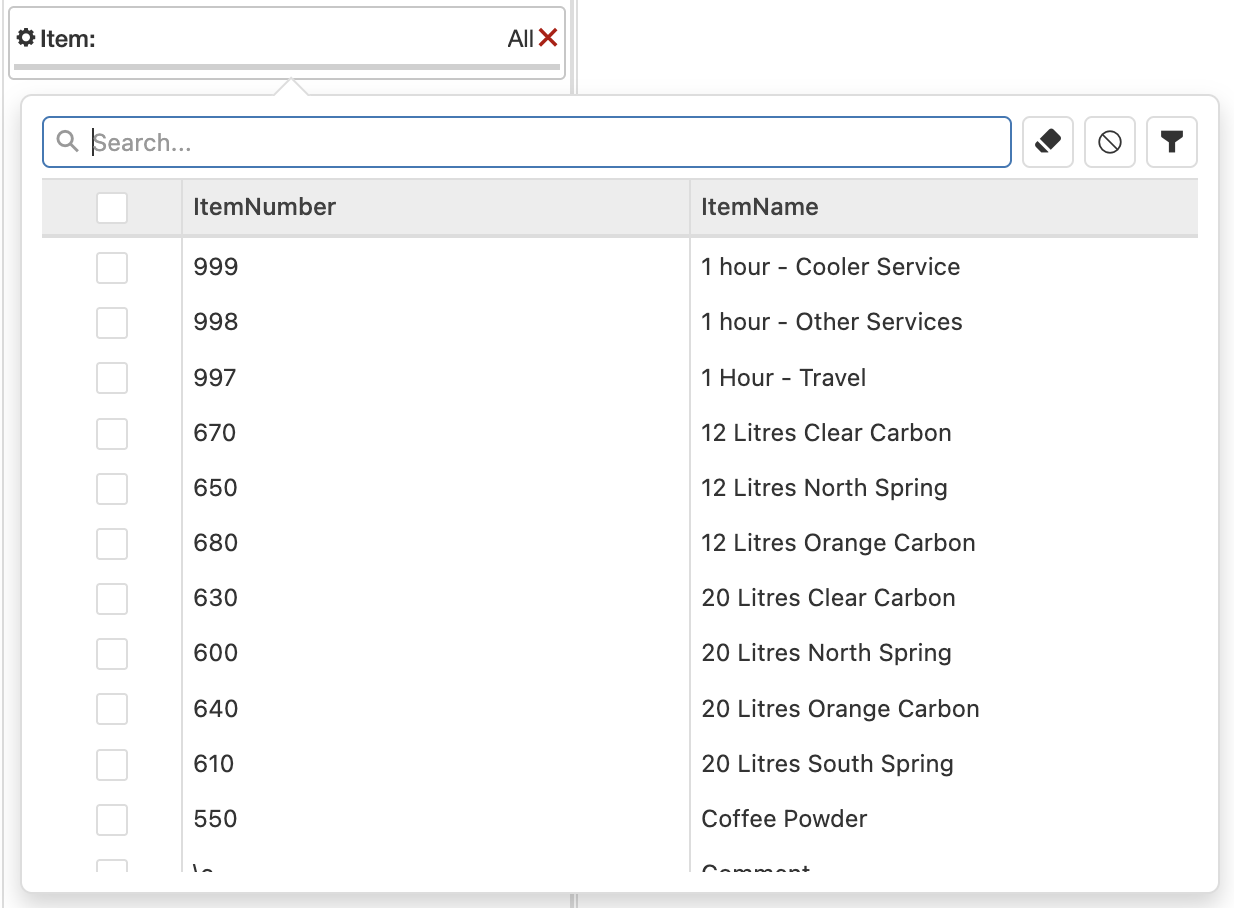Image resolution: width=1234 pixels, height=908 pixels.
Task: Select '20 Litres South Spring' name
Action: tap(828, 764)
